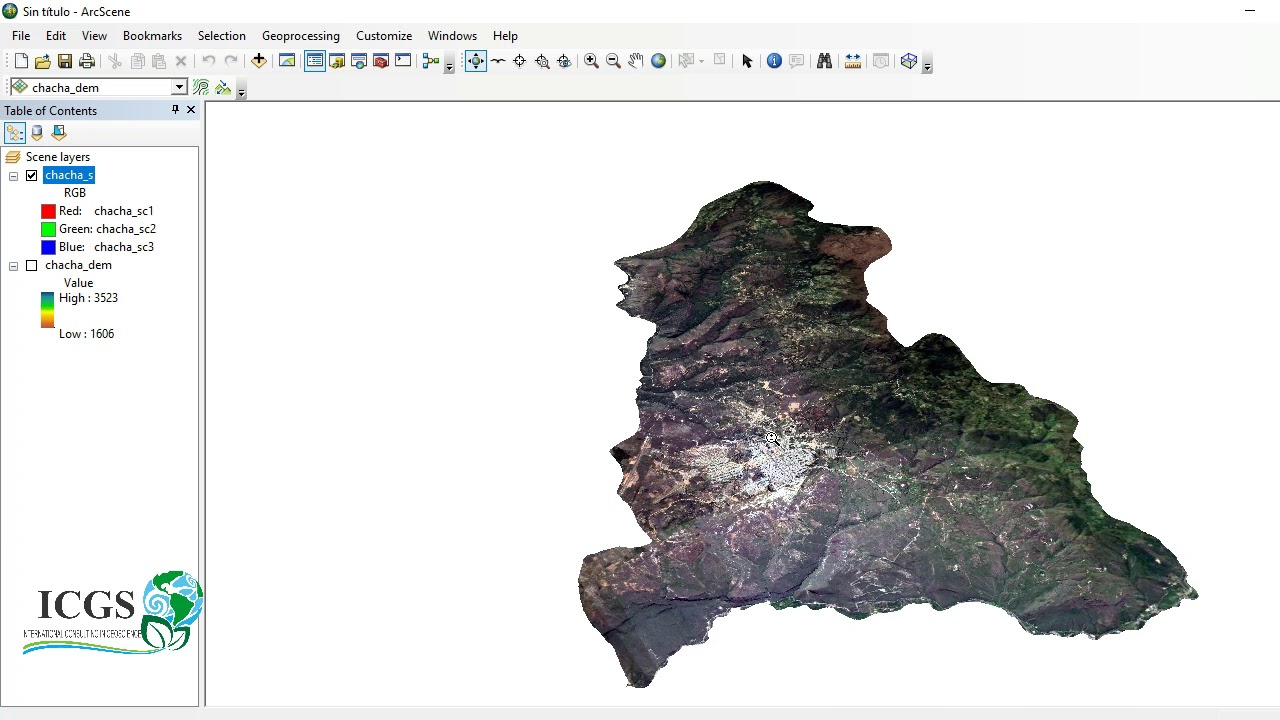Minimize the ArcScene window
This screenshot has height=720, width=1280.
click(1250, 12)
